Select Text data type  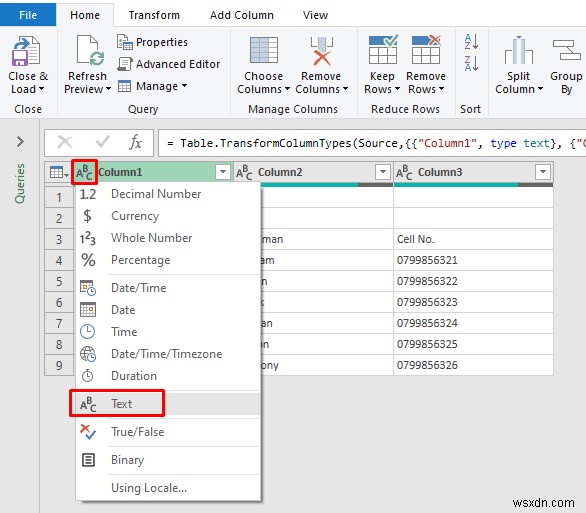168,404
